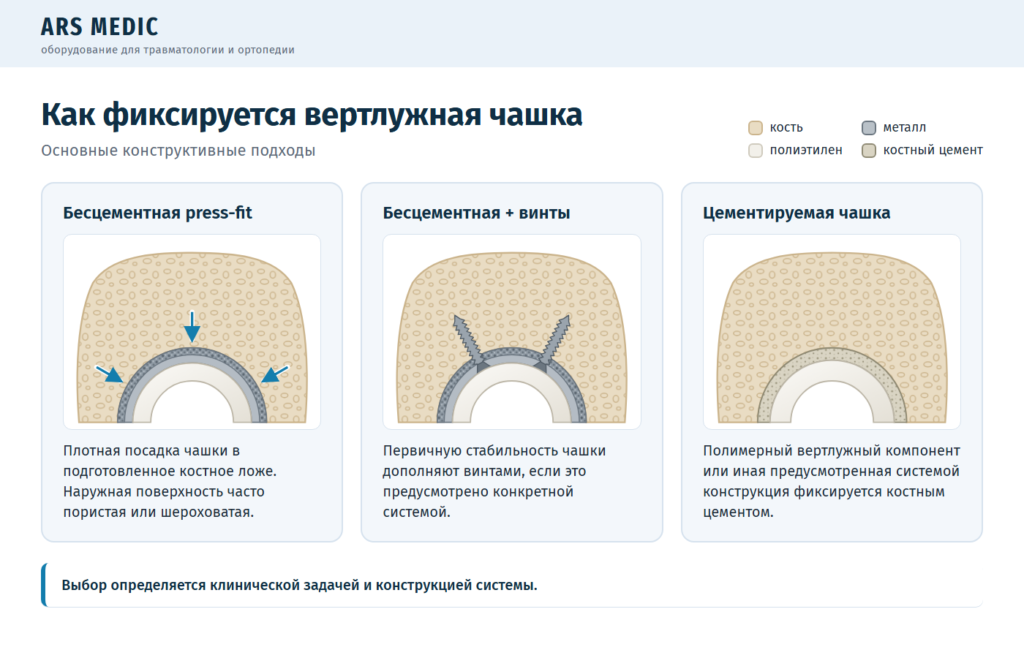This screenshot has width=1024, height=658.
Task: Click the 'кость' legend color swatch
Action: tap(756, 128)
